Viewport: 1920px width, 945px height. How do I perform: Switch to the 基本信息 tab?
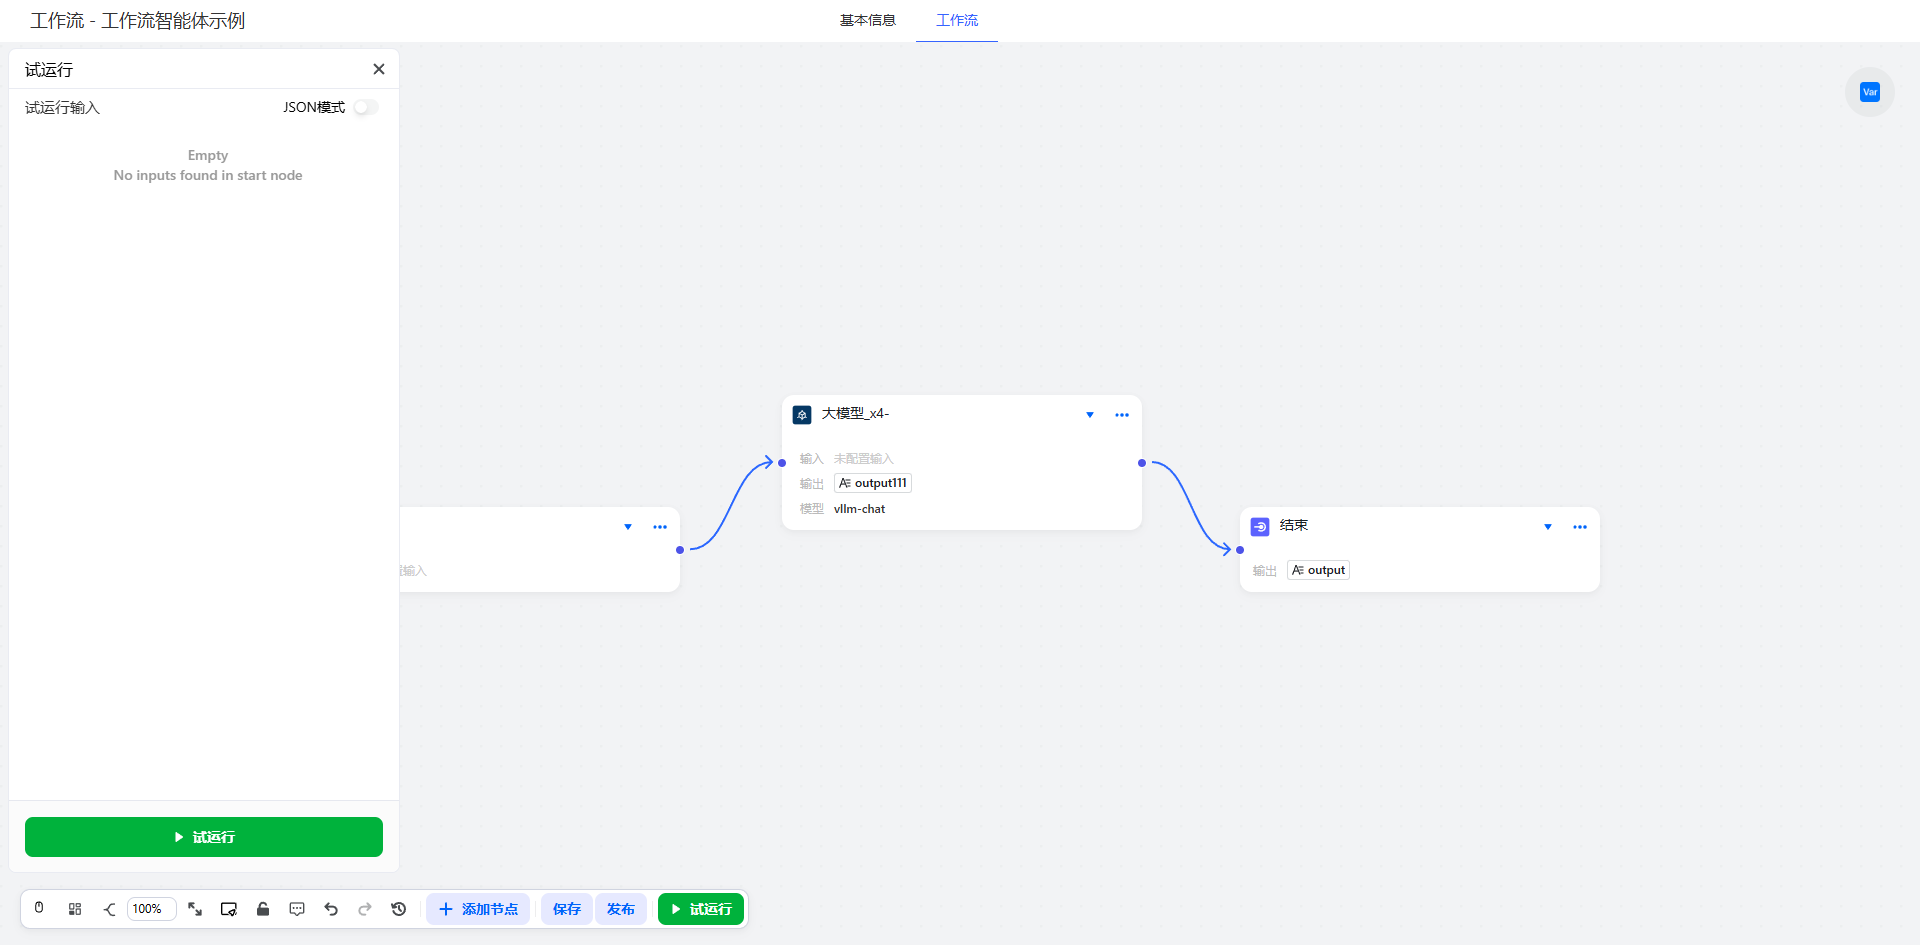[867, 20]
